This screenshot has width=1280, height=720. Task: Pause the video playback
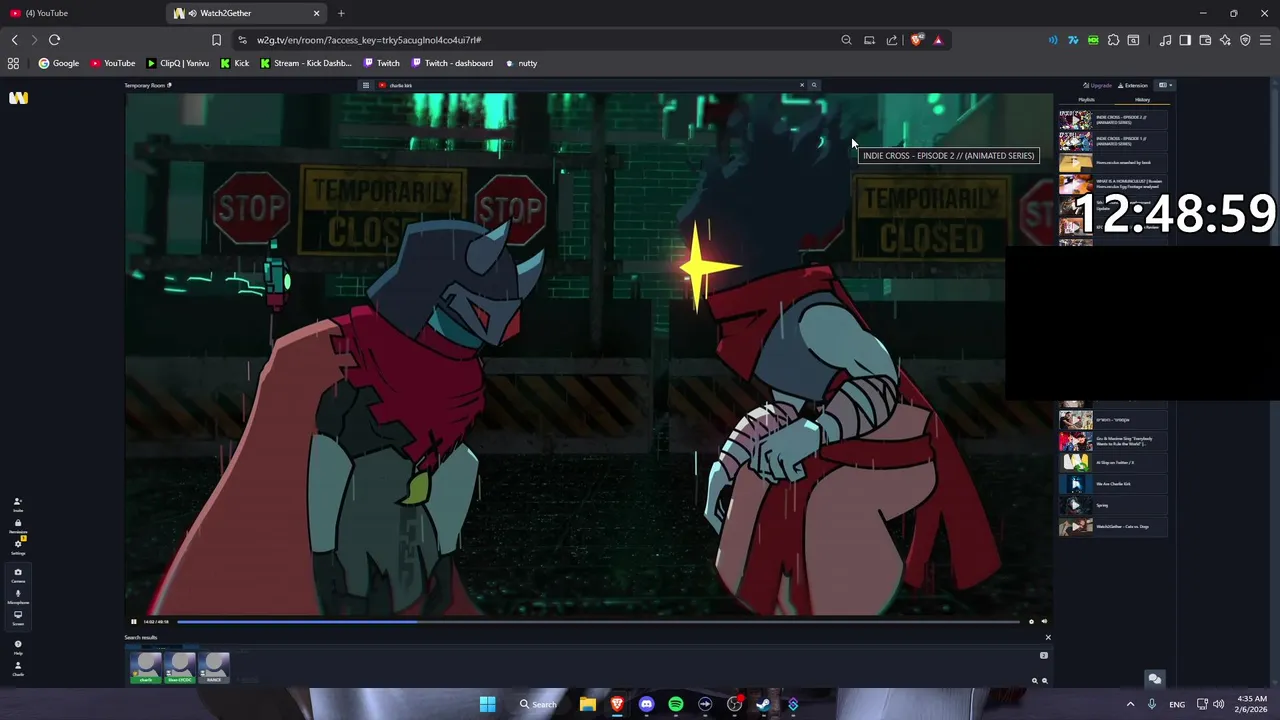point(133,622)
